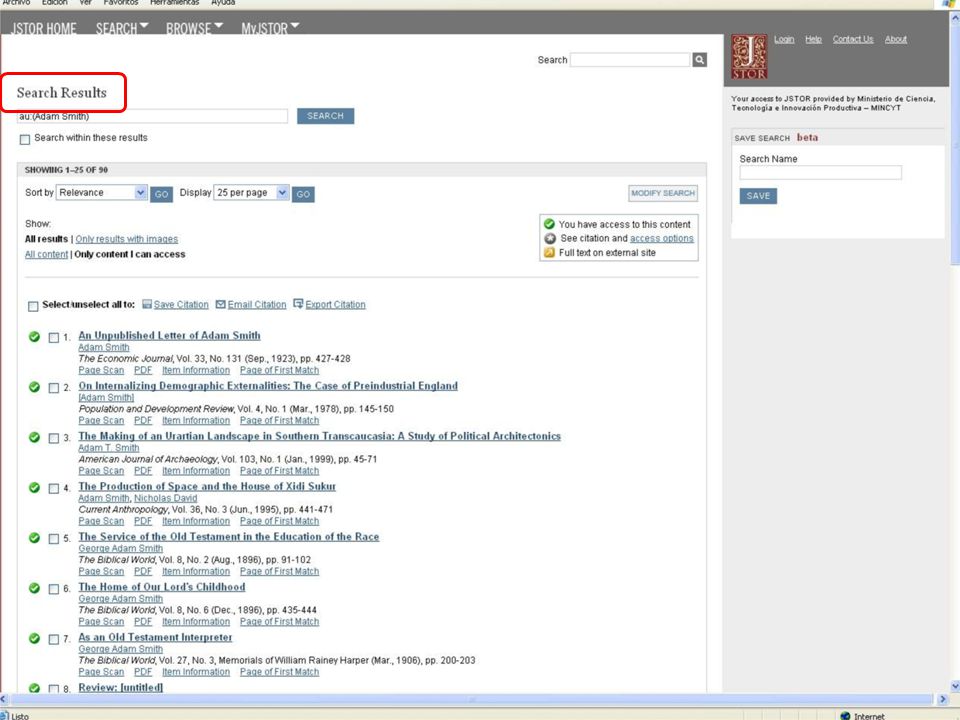Image resolution: width=960 pixels, height=720 pixels.
Task: Click Internet zone globe icon in status bar
Action: point(845,716)
